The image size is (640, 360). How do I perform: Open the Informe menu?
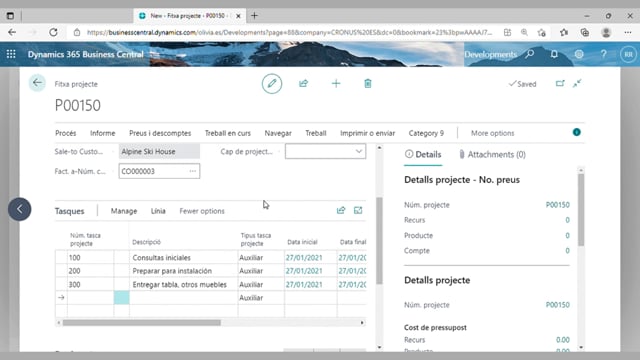click(x=102, y=133)
